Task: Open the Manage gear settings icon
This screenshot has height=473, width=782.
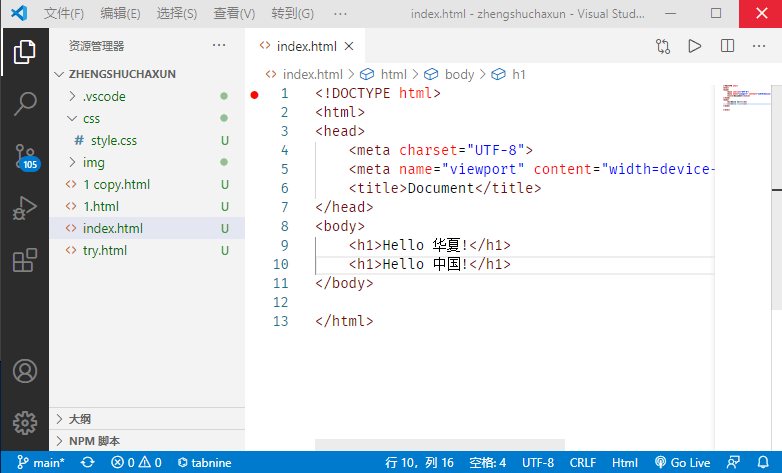Action: pyautogui.click(x=25, y=422)
